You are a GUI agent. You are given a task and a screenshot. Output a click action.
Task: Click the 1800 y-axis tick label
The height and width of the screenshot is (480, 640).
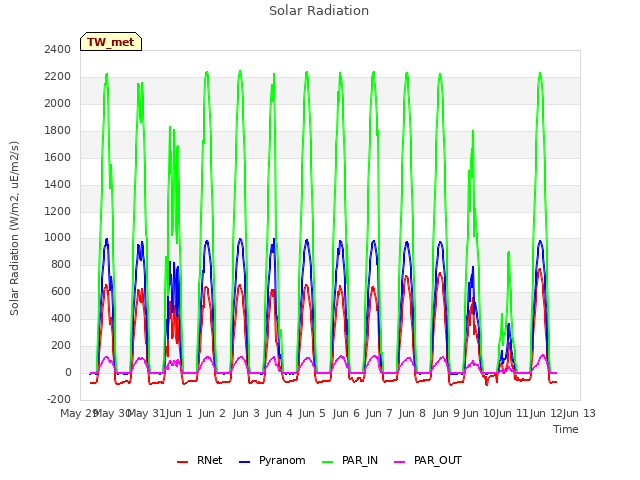58,131
